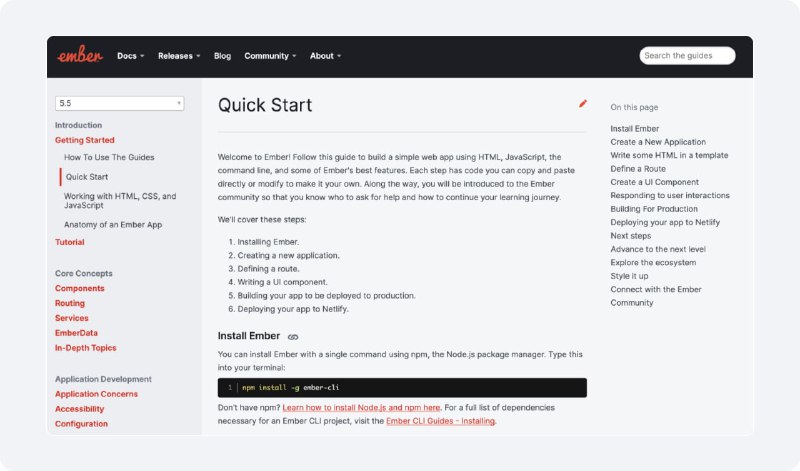The image size is (800, 471).
Task: Expand the Releases menu
Action: (x=179, y=56)
